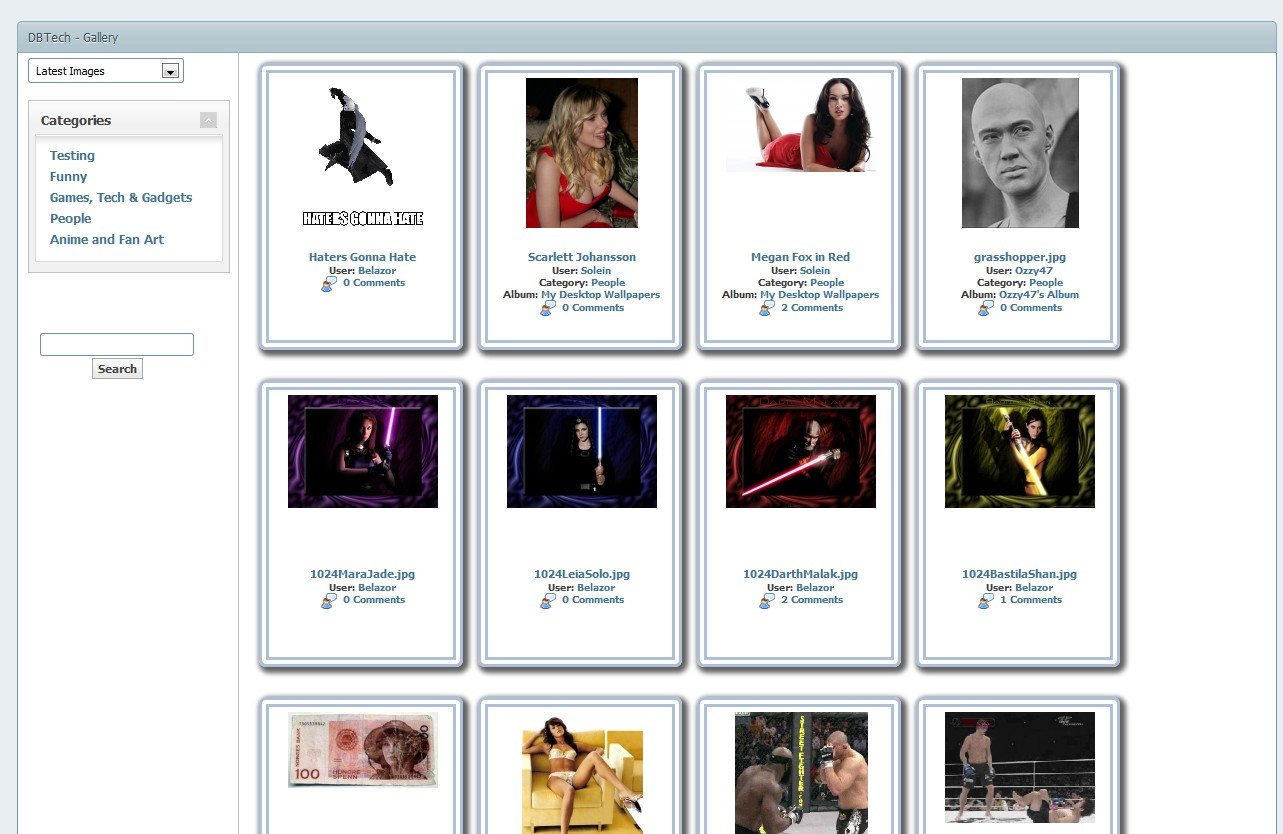Open 2 Comments for 1024DarthMalak.jpg
The image size is (1283, 834).
[812, 600]
